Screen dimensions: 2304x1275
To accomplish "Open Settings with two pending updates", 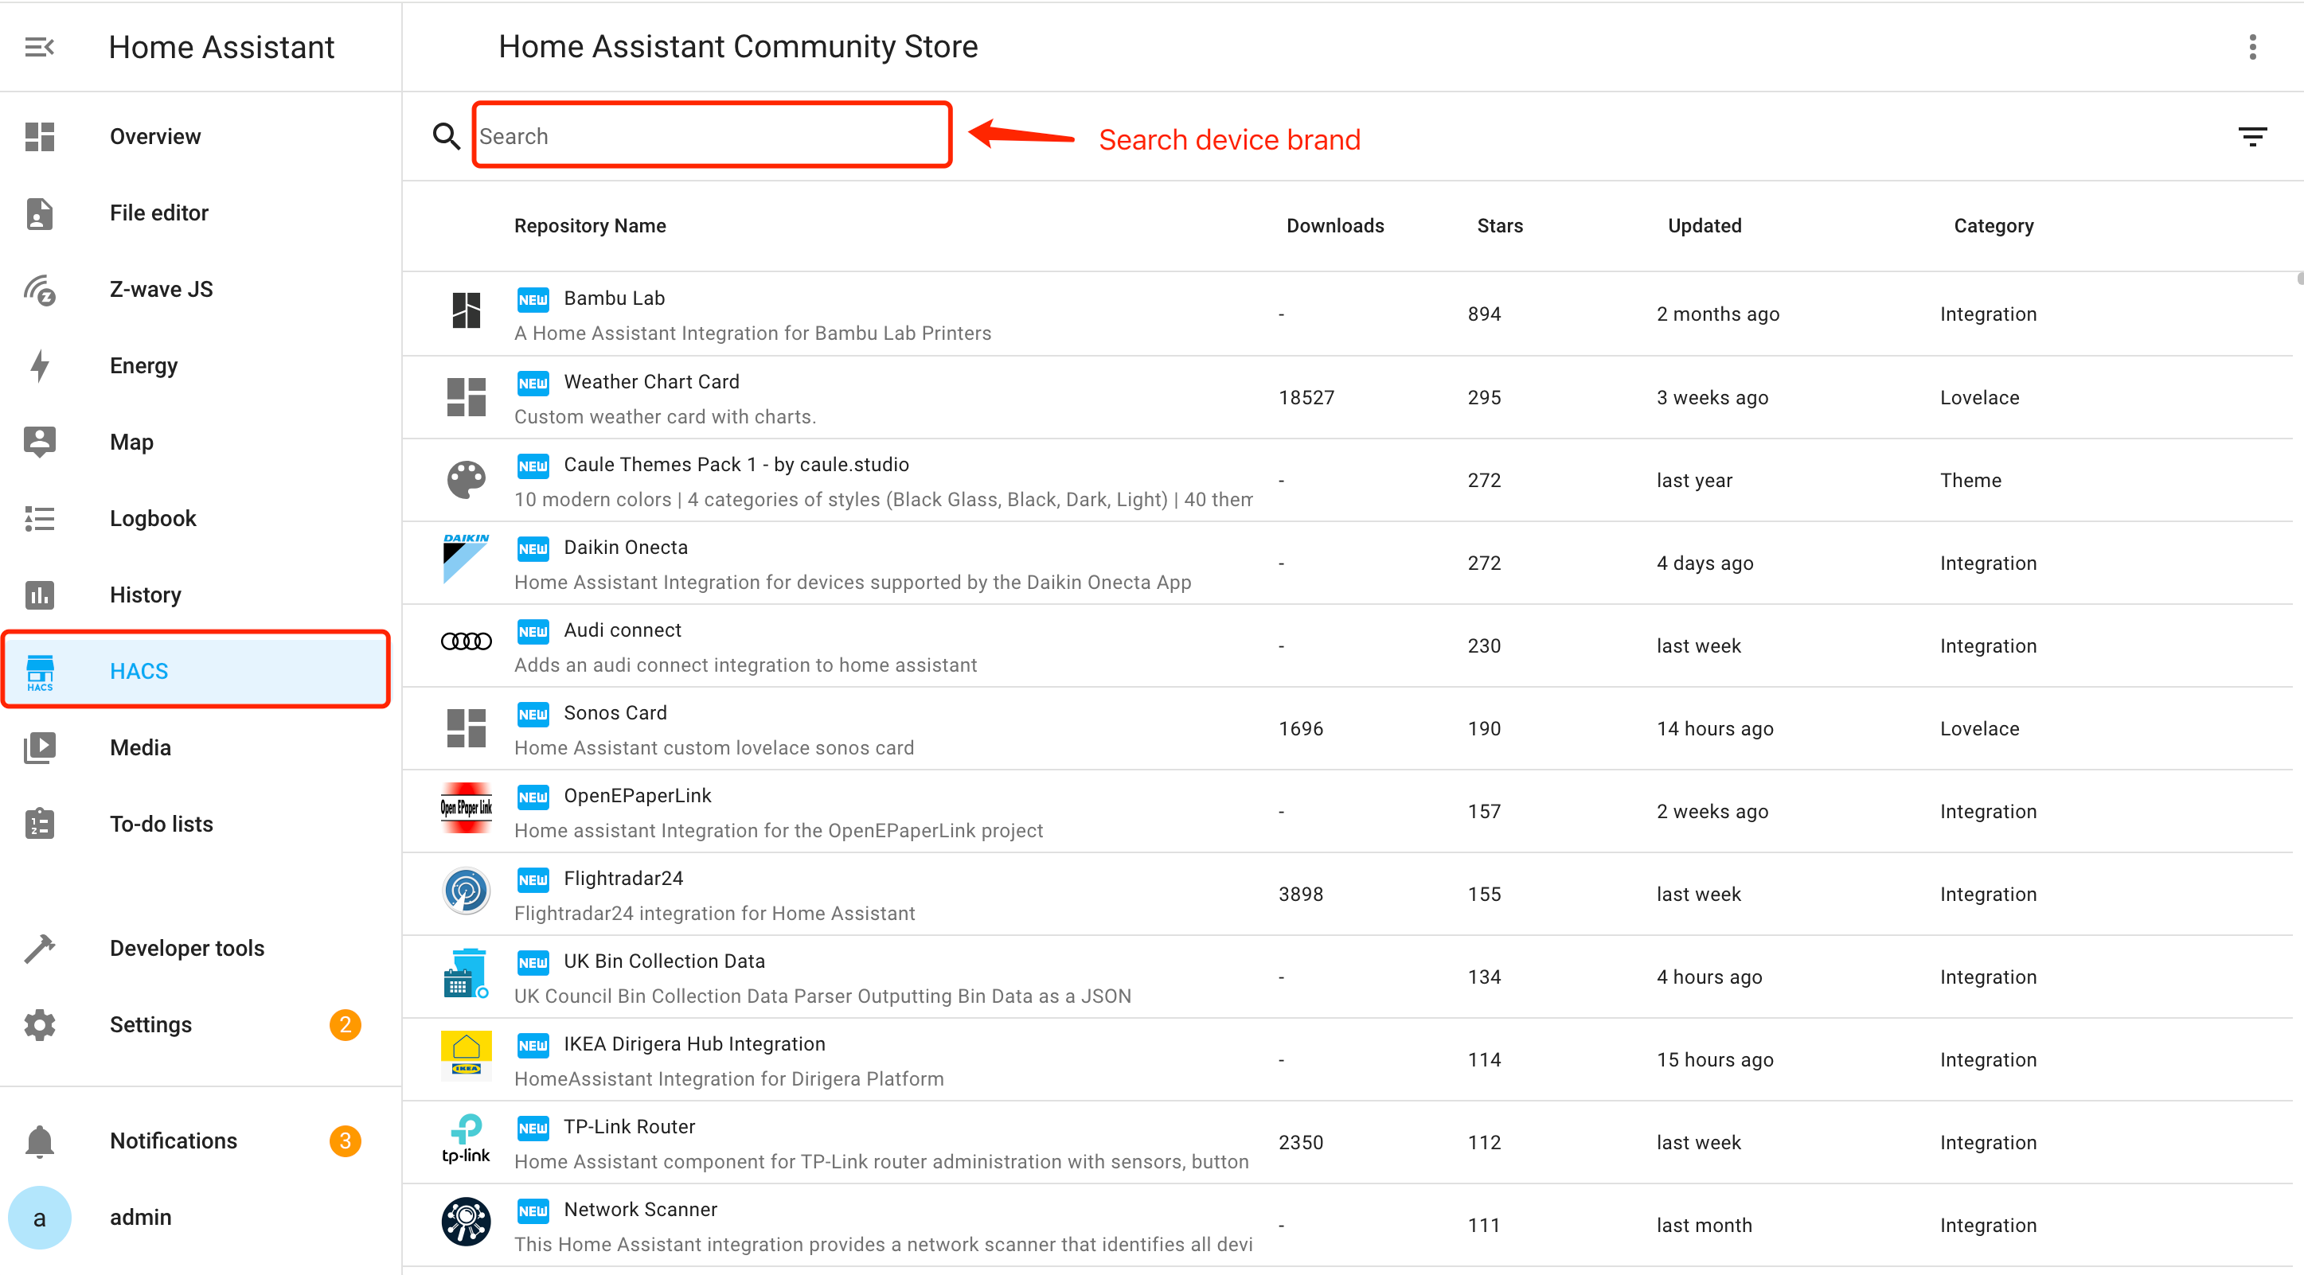I will point(151,1025).
